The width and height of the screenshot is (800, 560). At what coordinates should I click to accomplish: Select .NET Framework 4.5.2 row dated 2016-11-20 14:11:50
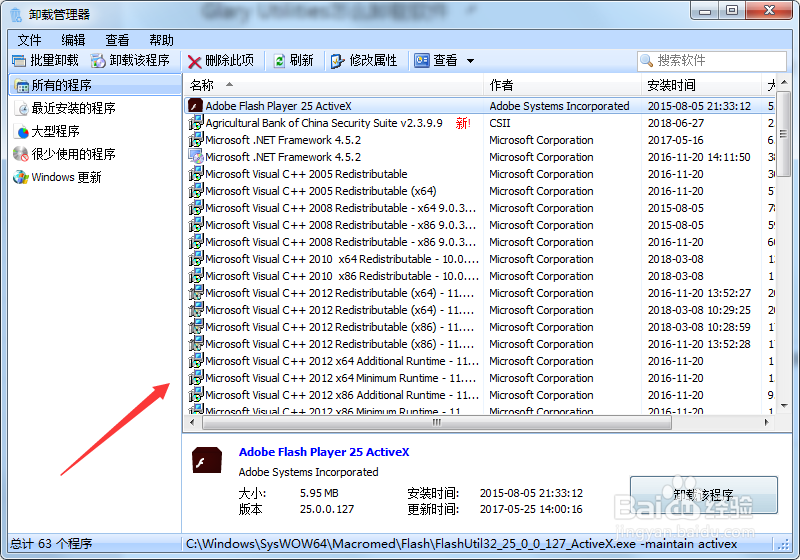pos(479,157)
